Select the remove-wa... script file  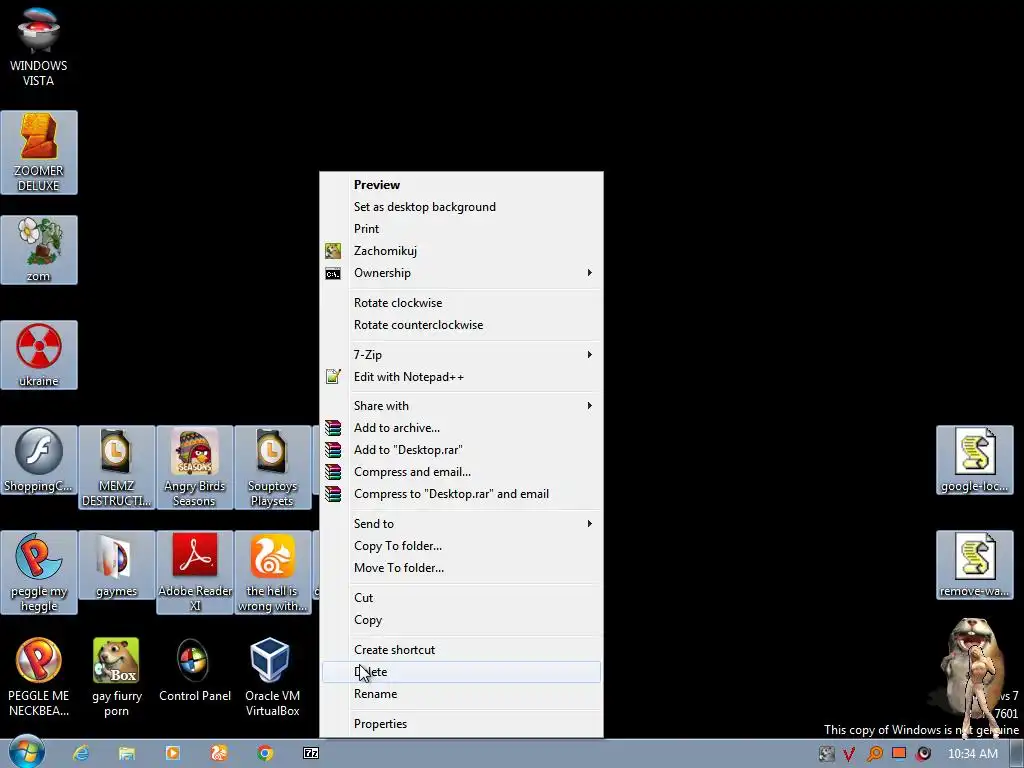coord(974,565)
